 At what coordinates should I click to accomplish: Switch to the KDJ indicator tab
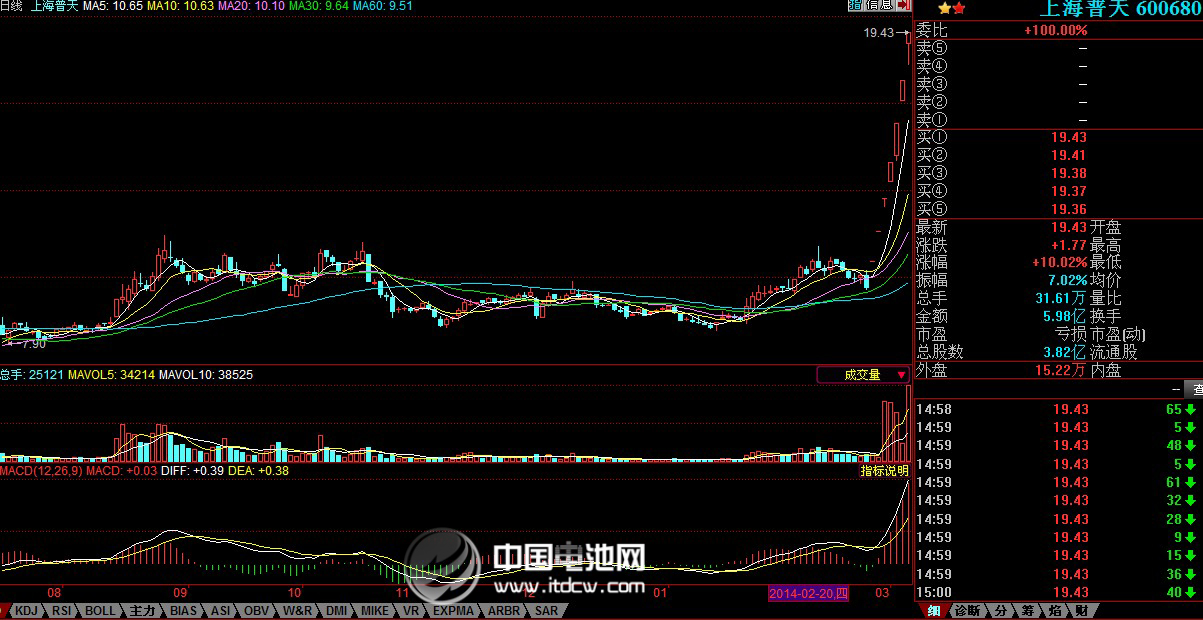point(27,611)
